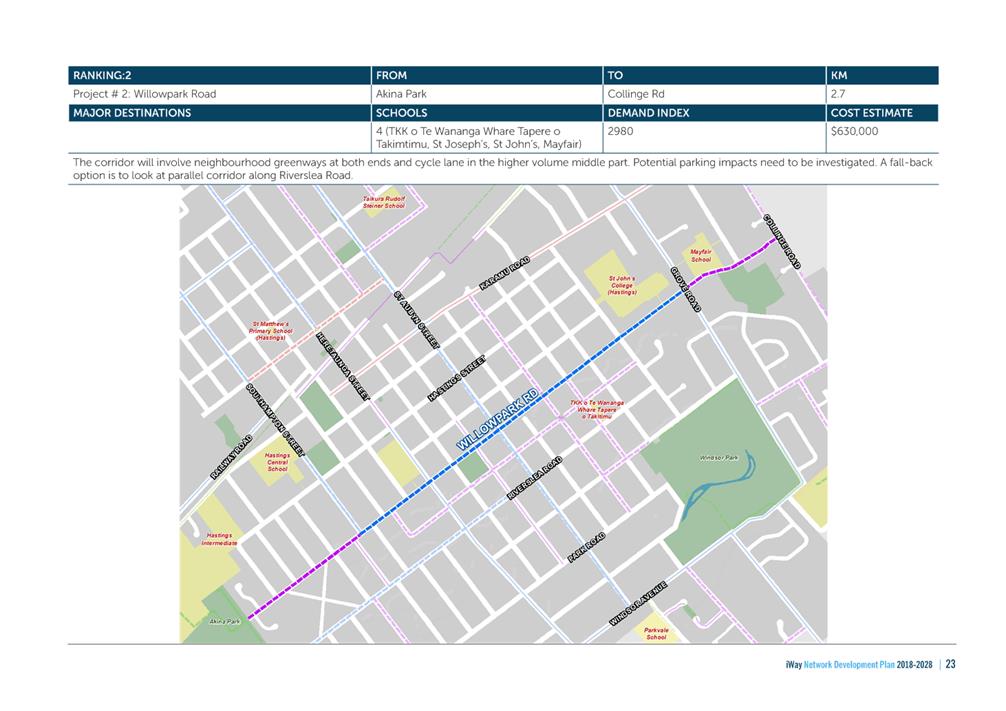Select the Windsor Avenue street label
The width and height of the screenshot is (1006, 711).
coord(638,603)
